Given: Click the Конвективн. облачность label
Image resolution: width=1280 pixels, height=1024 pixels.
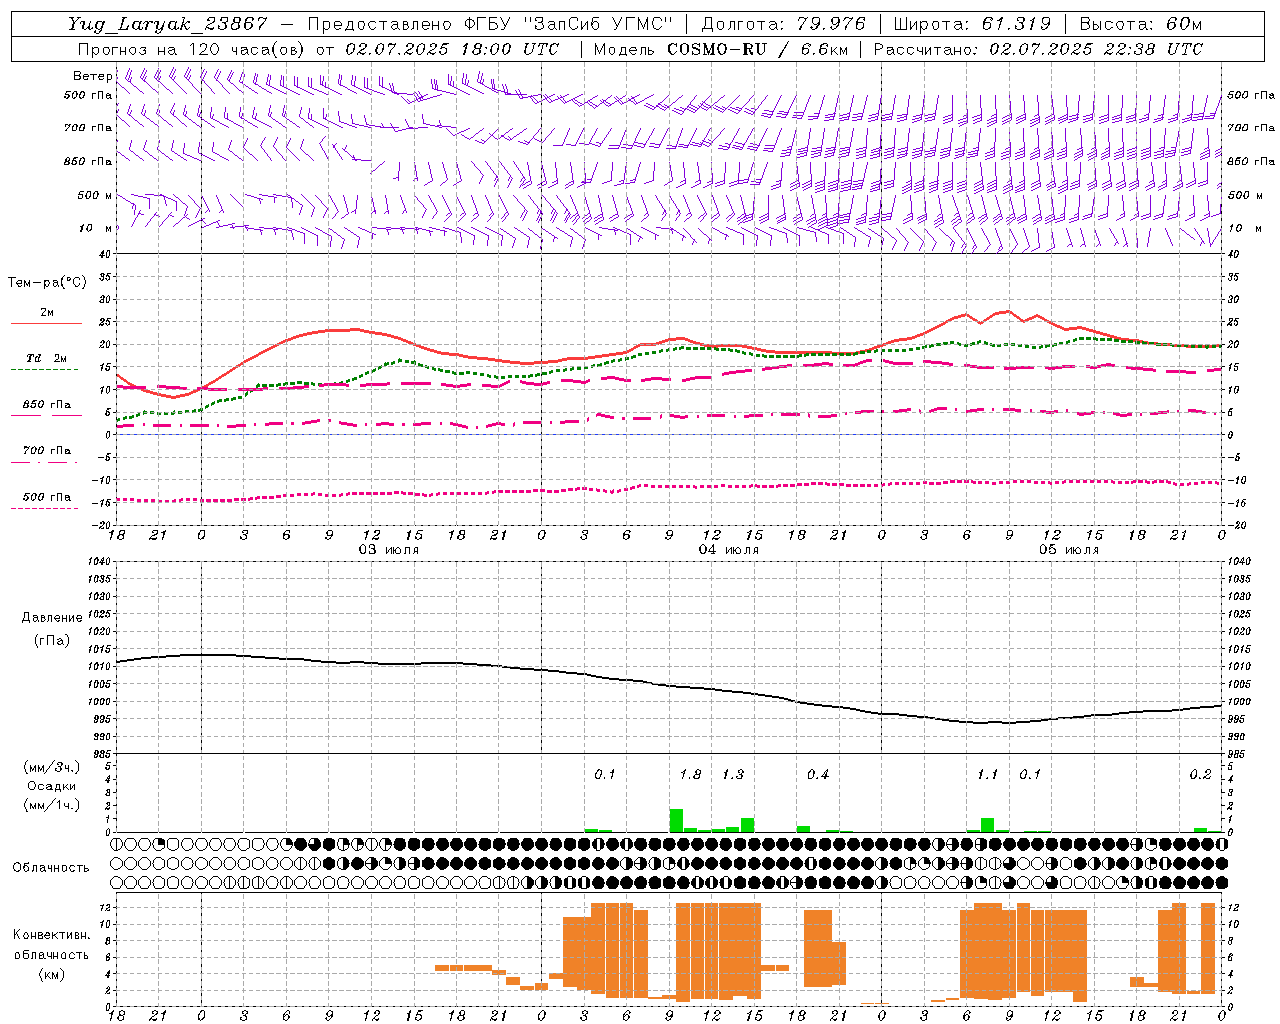Looking at the screenshot, I should (x=51, y=944).
